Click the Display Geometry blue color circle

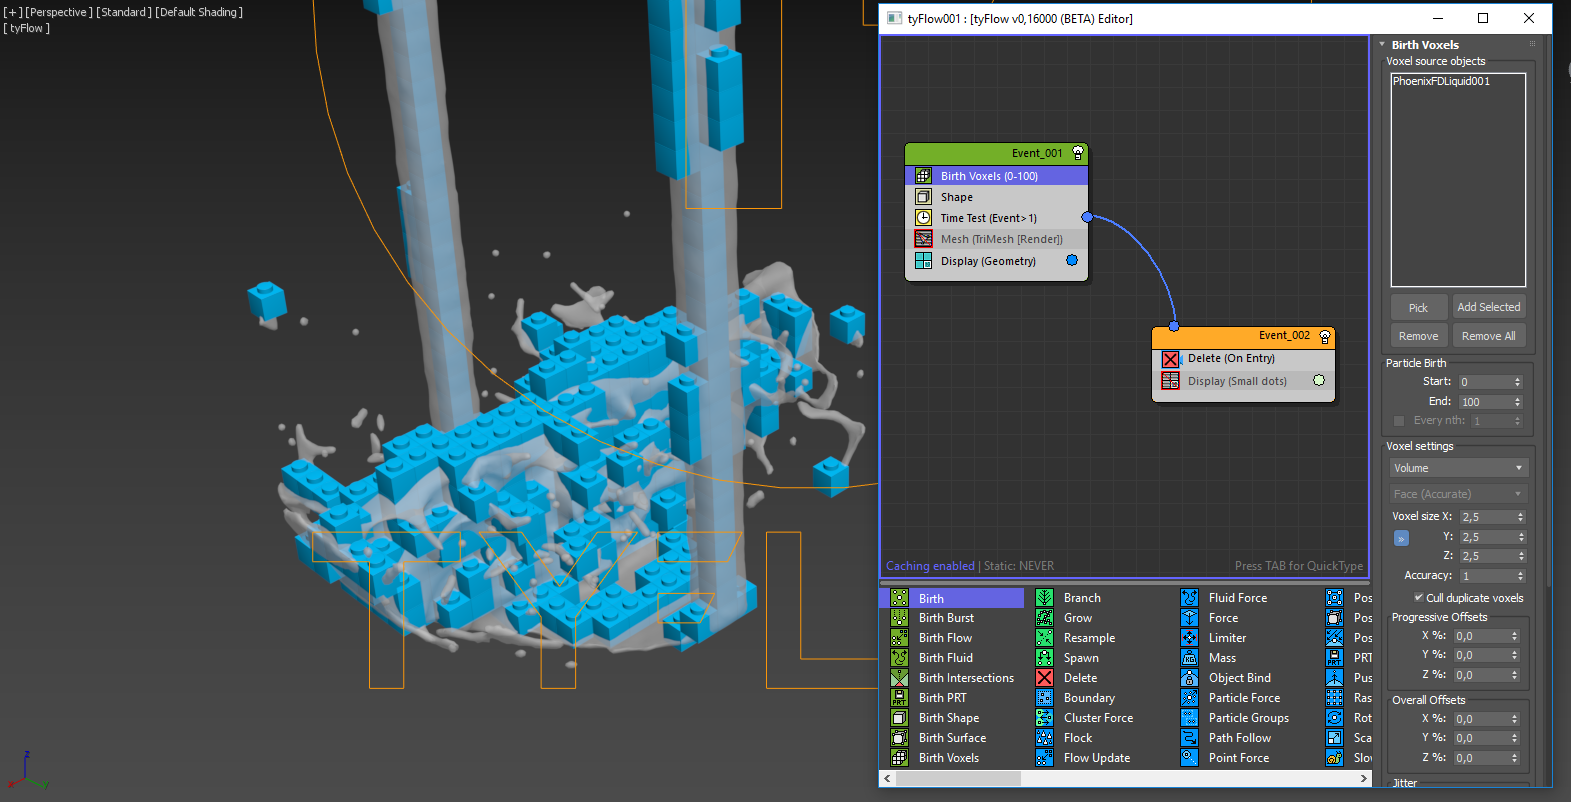pos(1072,260)
